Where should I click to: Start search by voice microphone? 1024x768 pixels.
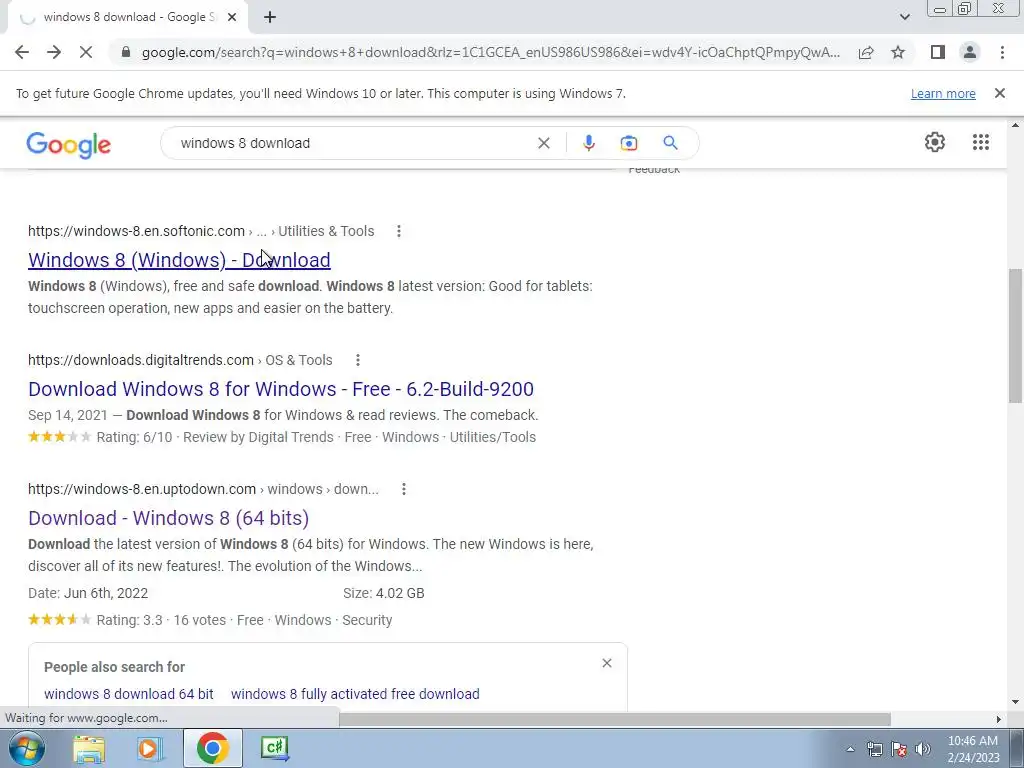588,143
